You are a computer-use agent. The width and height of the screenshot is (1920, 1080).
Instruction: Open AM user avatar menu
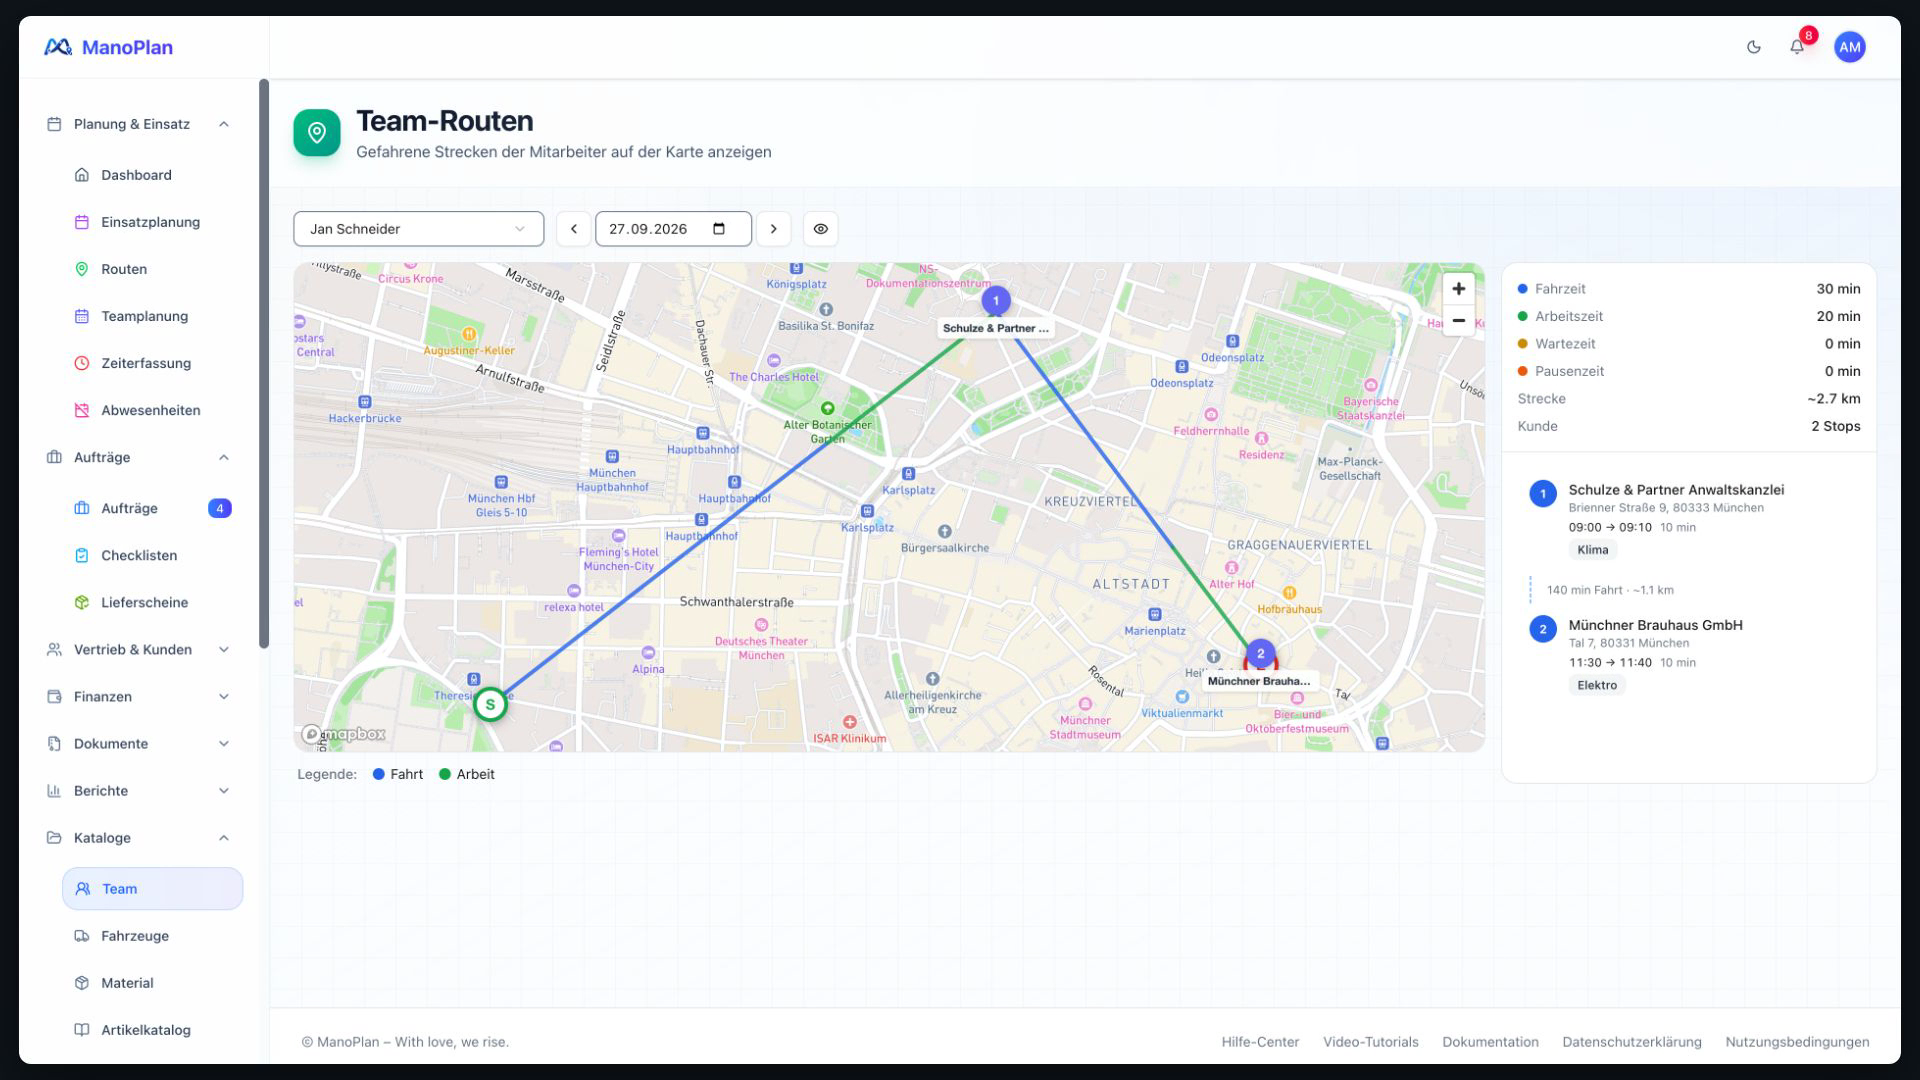pos(1849,47)
